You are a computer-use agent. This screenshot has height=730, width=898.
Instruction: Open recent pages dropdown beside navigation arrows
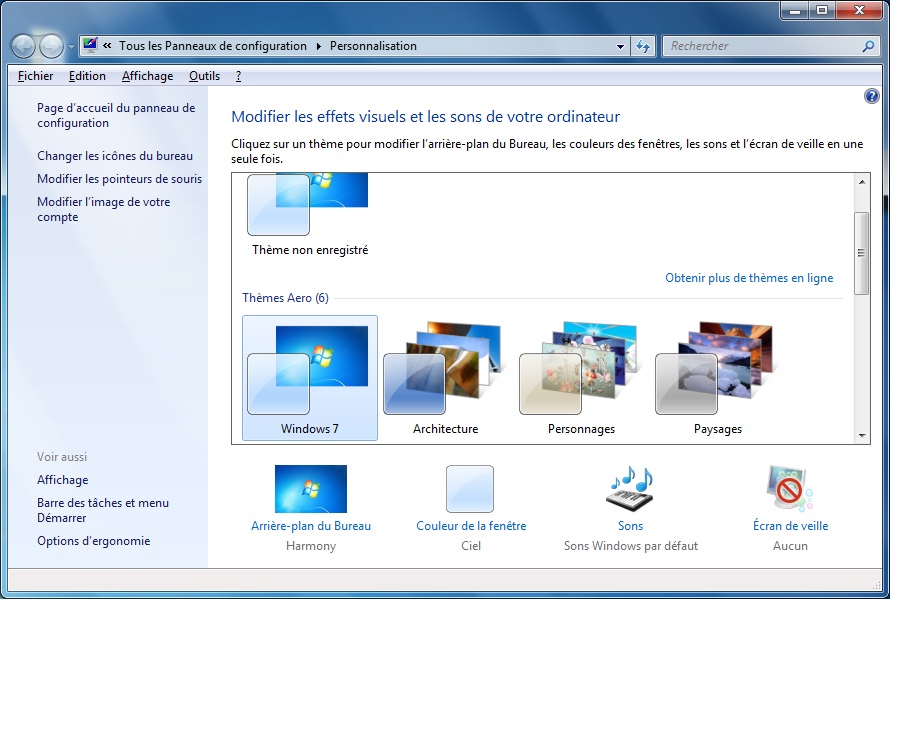[71, 46]
